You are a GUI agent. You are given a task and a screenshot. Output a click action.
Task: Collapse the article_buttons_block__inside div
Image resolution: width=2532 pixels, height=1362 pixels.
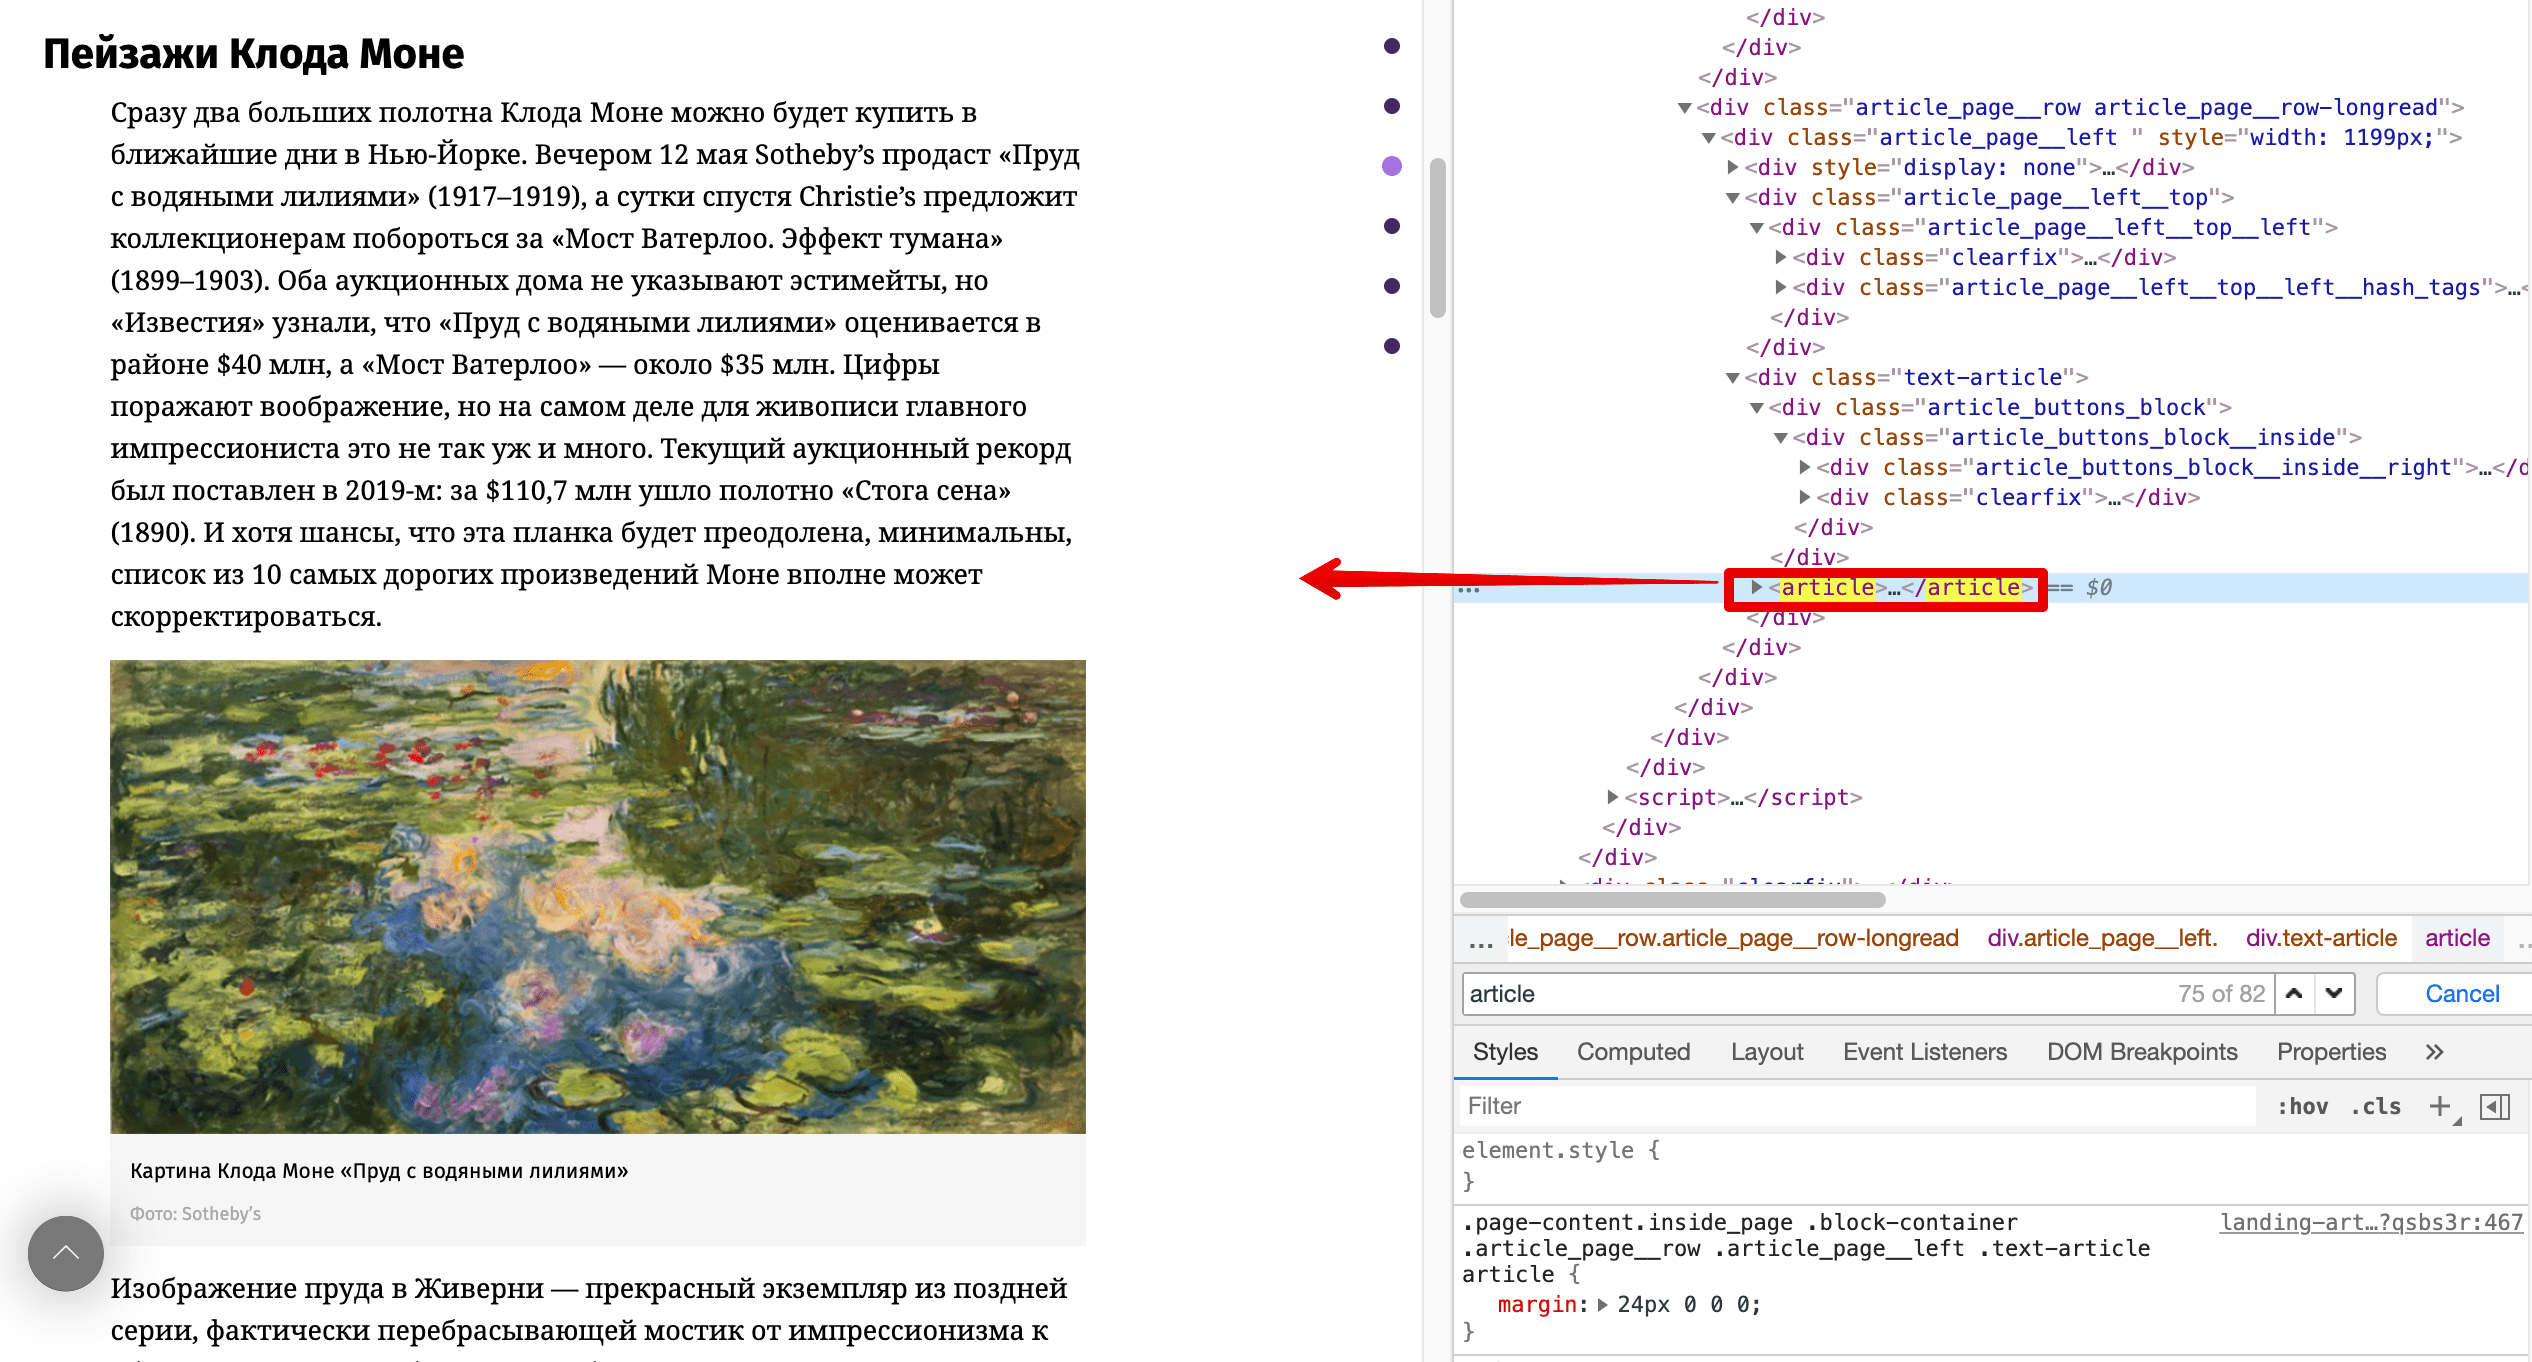click(1781, 438)
